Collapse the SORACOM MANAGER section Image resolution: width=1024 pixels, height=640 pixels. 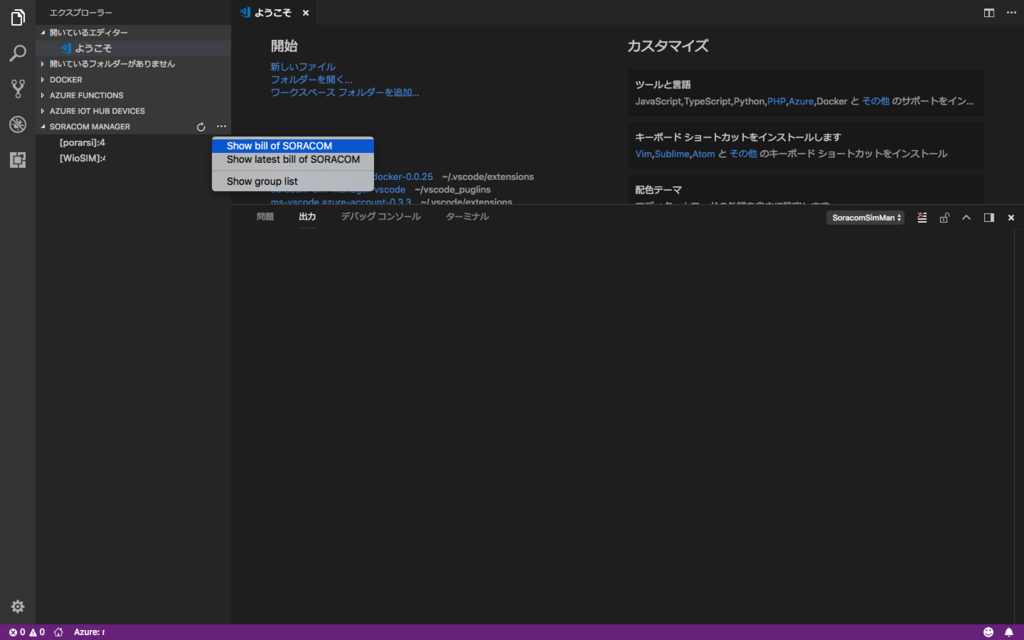tap(90, 126)
